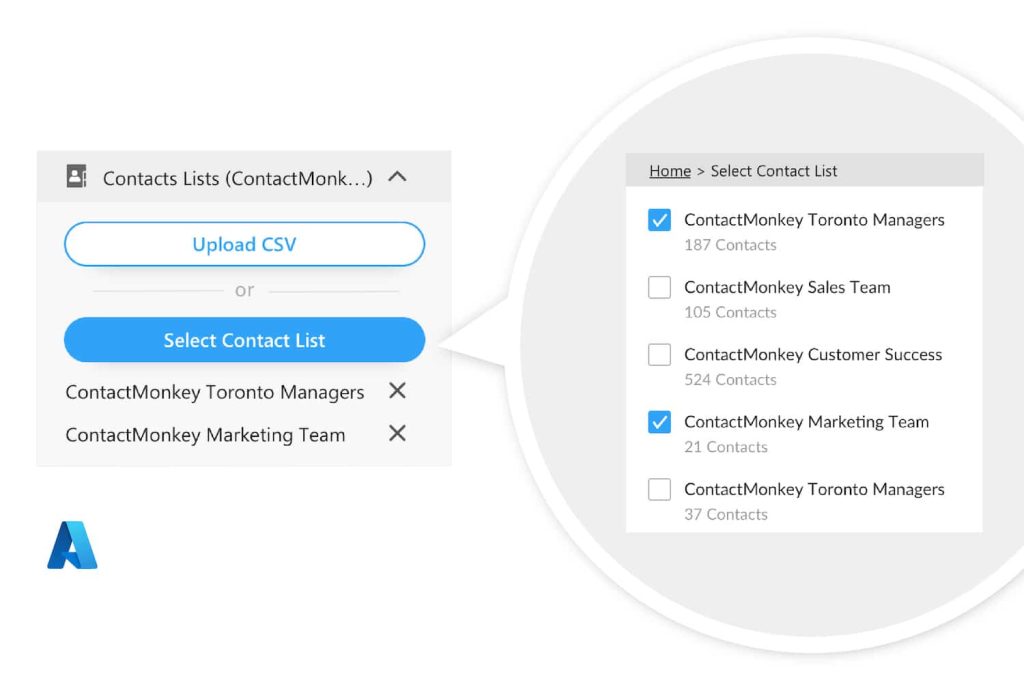Click the Select Contact List blue button
1024x687 pixels.
[243, 340]
